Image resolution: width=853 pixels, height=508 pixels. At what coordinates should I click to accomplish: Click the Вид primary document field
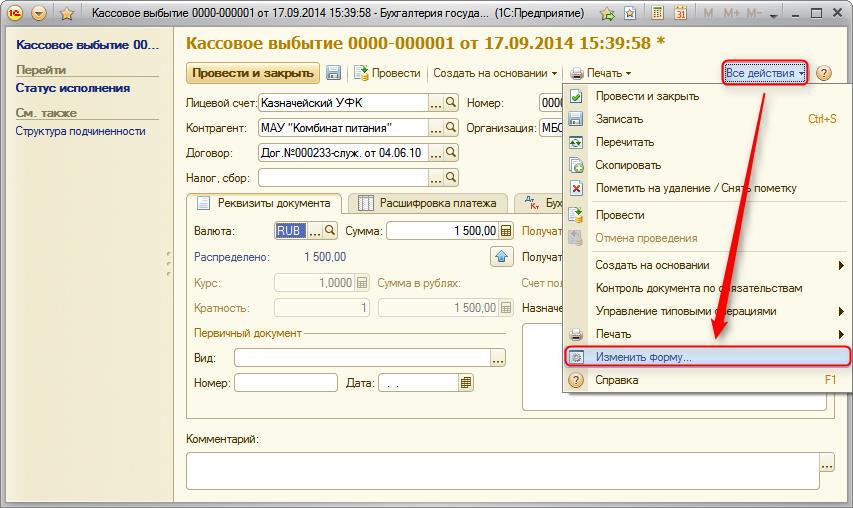[x=363, y=358]
